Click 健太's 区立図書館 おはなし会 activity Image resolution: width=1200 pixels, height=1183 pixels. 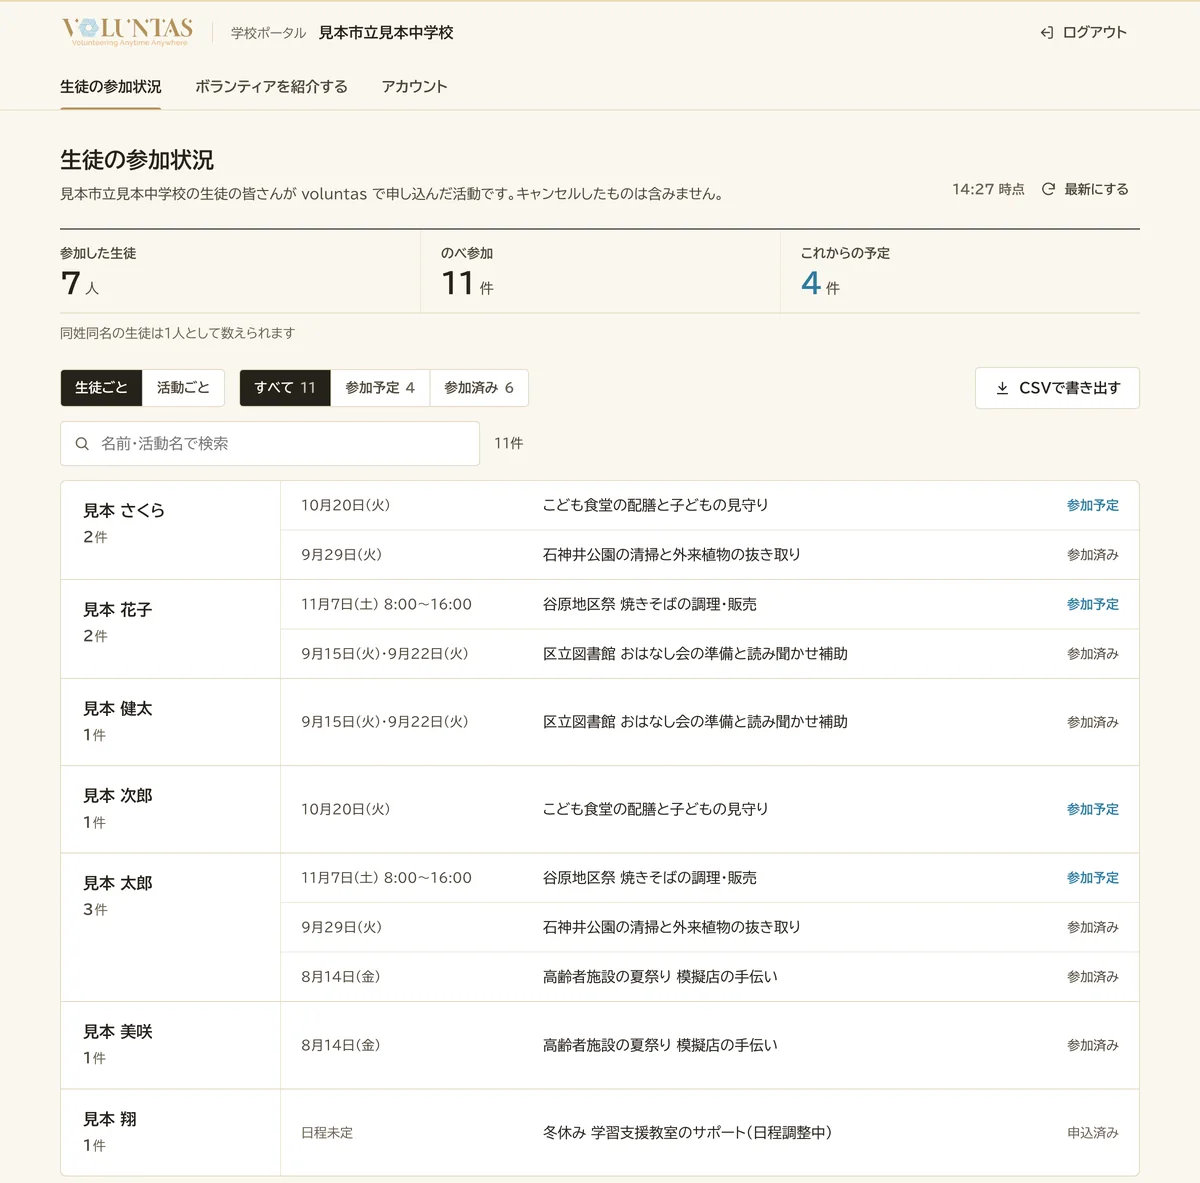coord(695,721)
